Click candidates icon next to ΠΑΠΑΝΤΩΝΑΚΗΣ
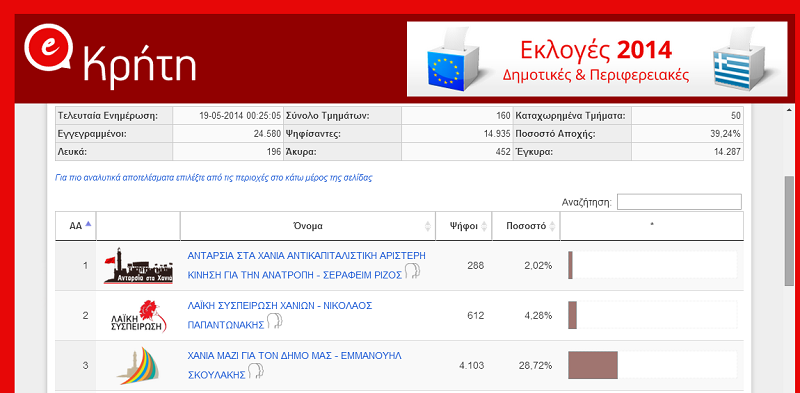 [x=274, y=321]
